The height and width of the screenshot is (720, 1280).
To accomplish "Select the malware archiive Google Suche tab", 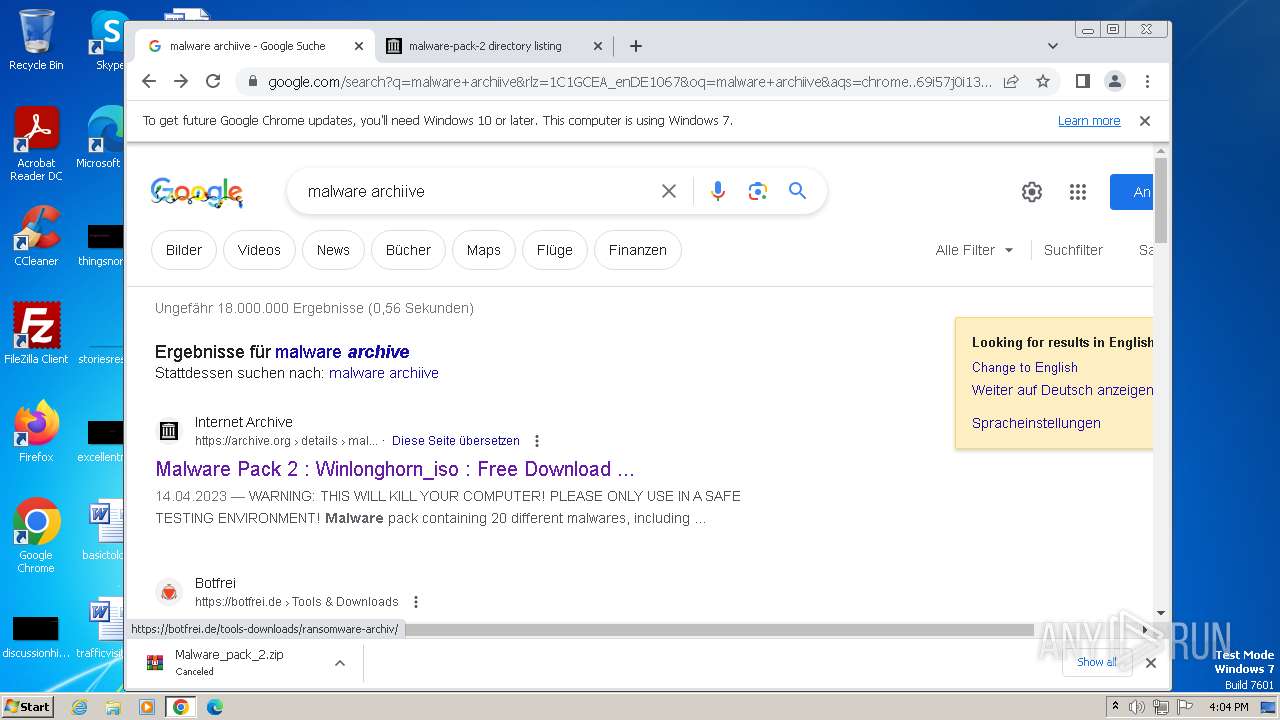I will [x=247, y=46].
